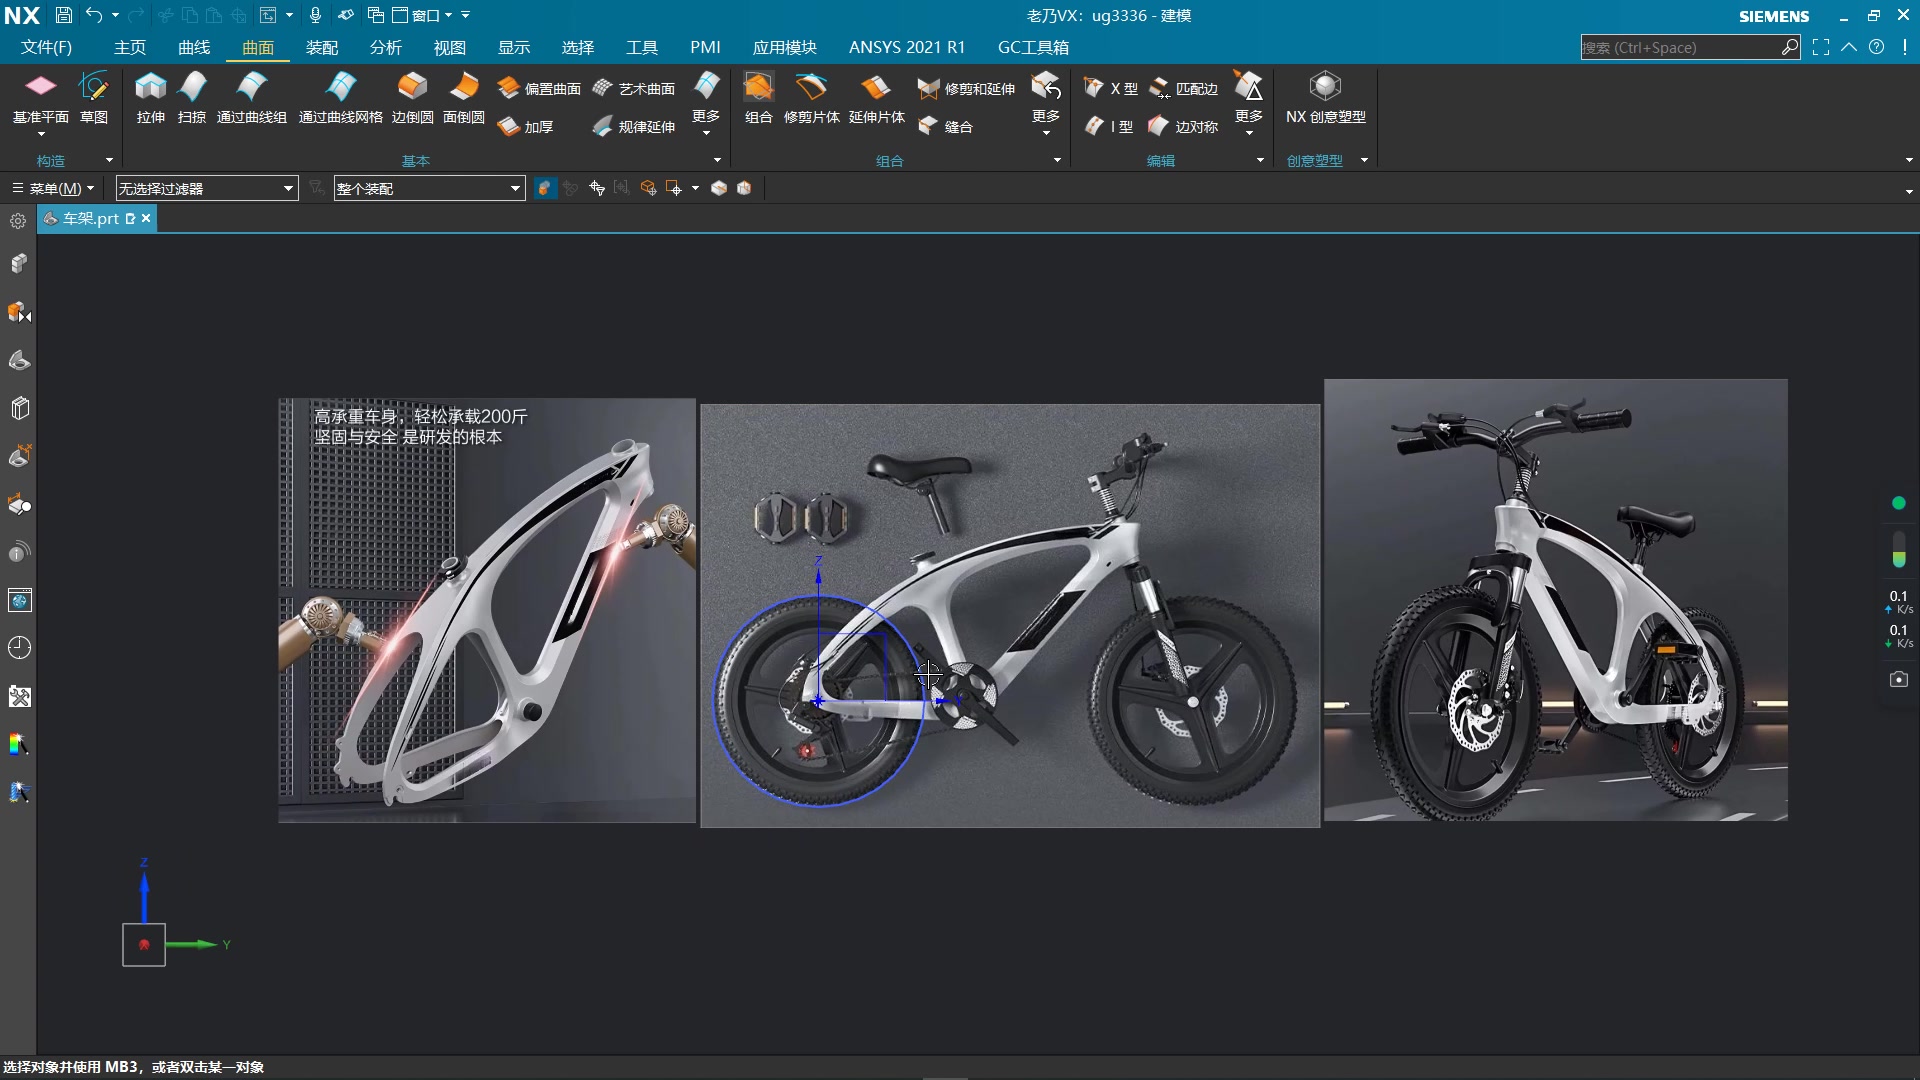Open the 无选择过滤器 filter dropdown
Image resolution: width=1920 pixels, height=1080 pixels.
tap(207, 188)
